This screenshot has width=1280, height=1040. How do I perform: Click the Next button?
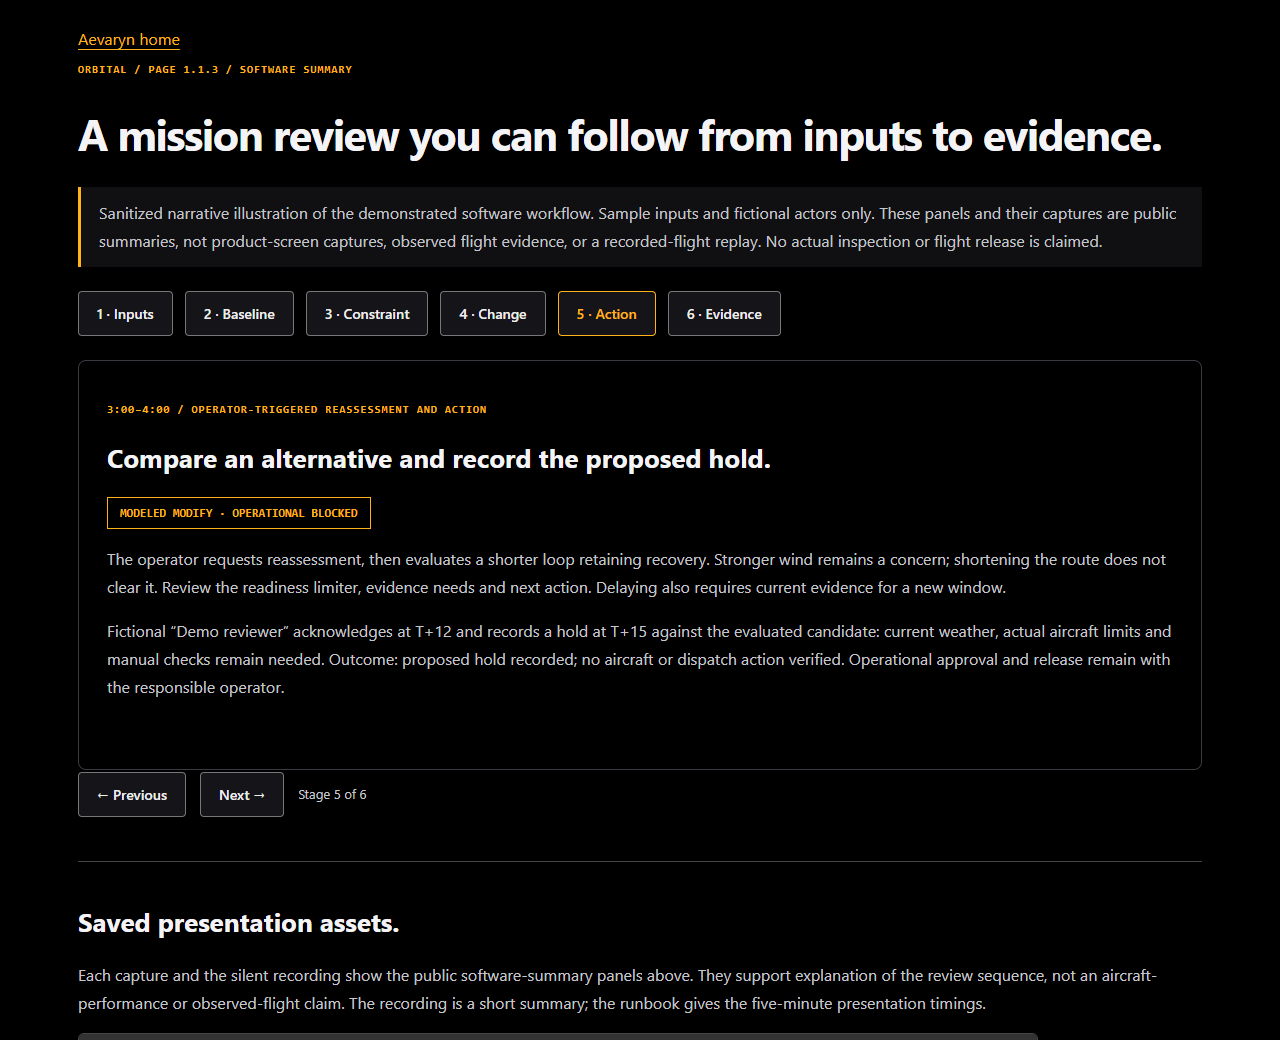point(242,795)
